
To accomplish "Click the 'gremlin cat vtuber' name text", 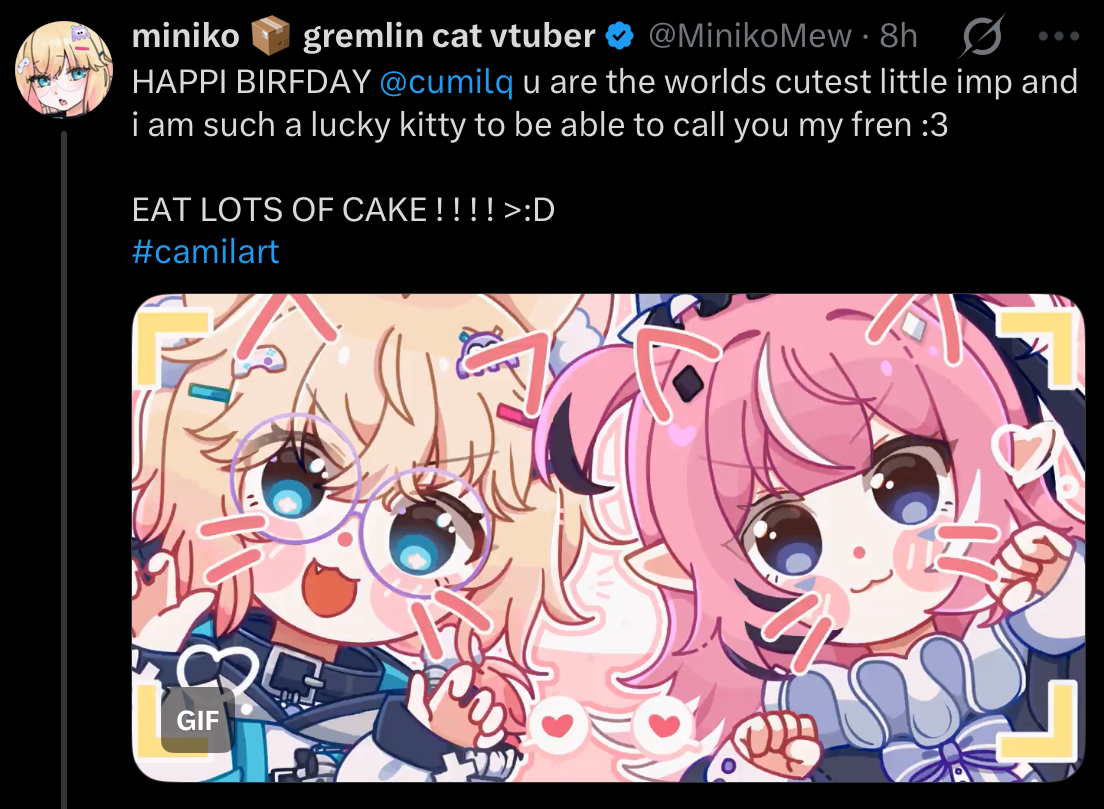I will click(449, 36).
